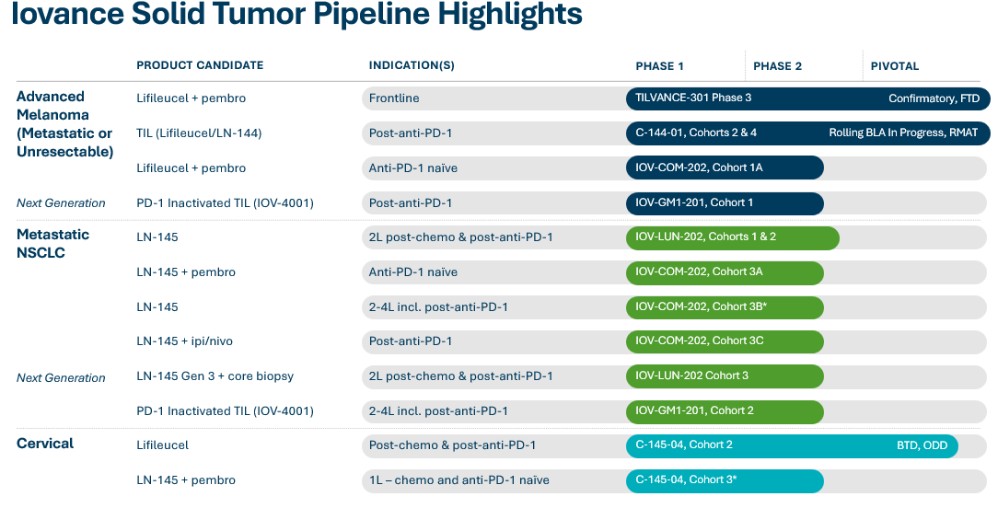Select the C-145-04, Cohort 2 teal bar

click(x=790, y=445)
